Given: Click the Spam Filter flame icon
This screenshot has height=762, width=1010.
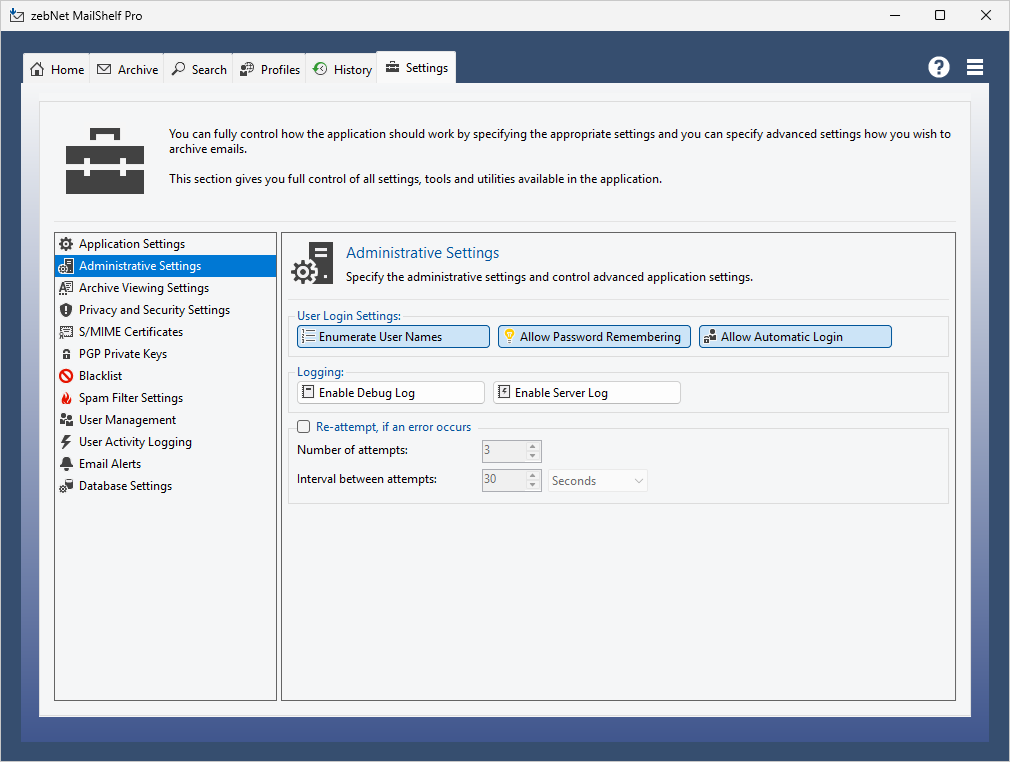Looking at the screenshot, I should (x=66, y=398).
